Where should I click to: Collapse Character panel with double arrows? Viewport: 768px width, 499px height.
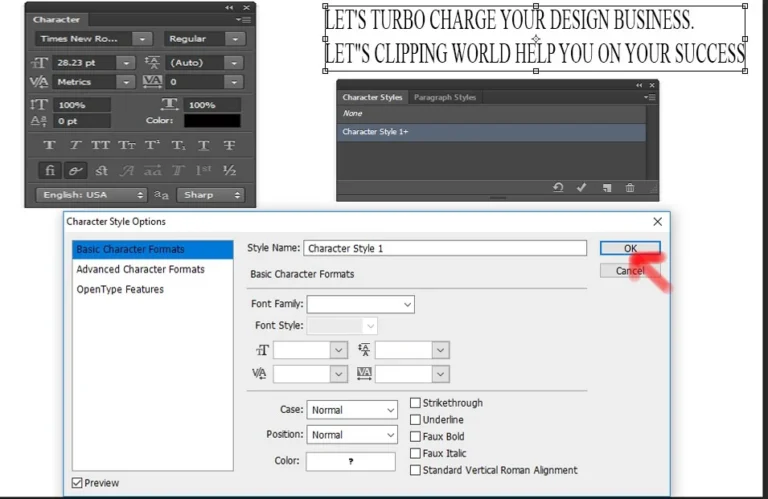229,7
